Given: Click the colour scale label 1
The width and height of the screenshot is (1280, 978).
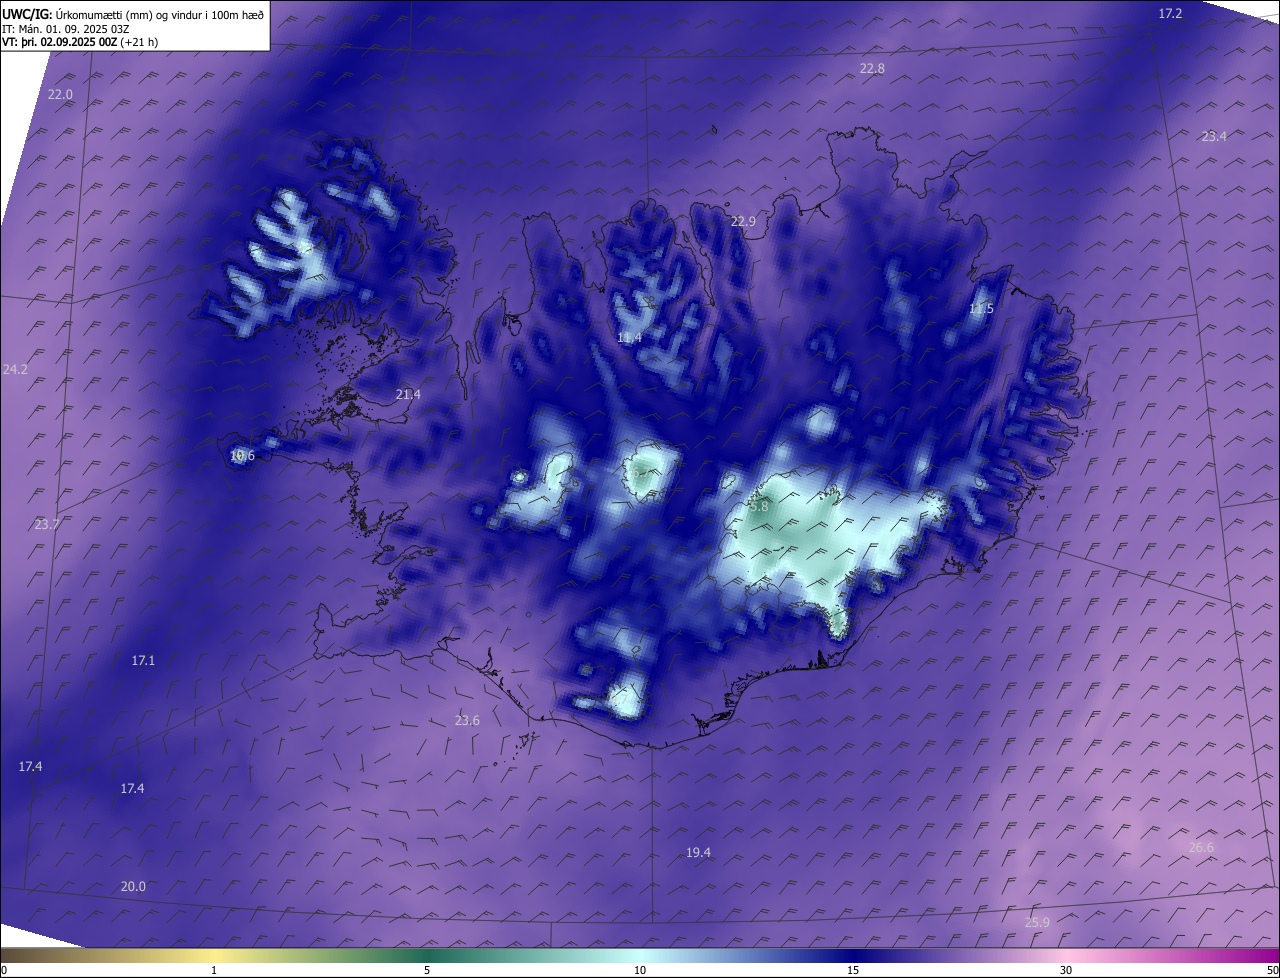Looking at the screenshot, I should pos(214,970).
